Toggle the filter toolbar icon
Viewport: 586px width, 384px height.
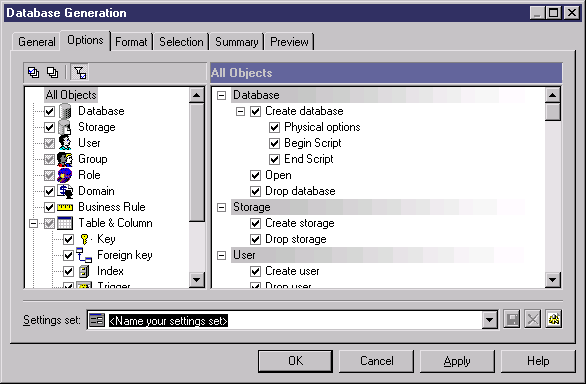click(x=80, y=73)
